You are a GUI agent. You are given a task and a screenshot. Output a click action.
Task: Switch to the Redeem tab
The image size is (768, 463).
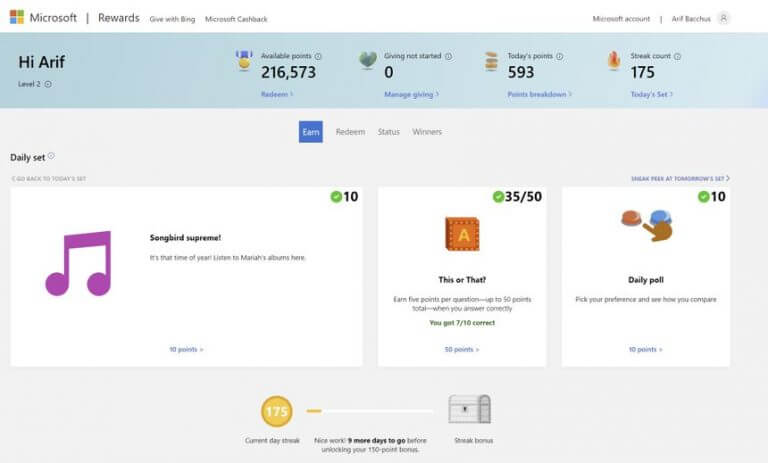[350, 132]
